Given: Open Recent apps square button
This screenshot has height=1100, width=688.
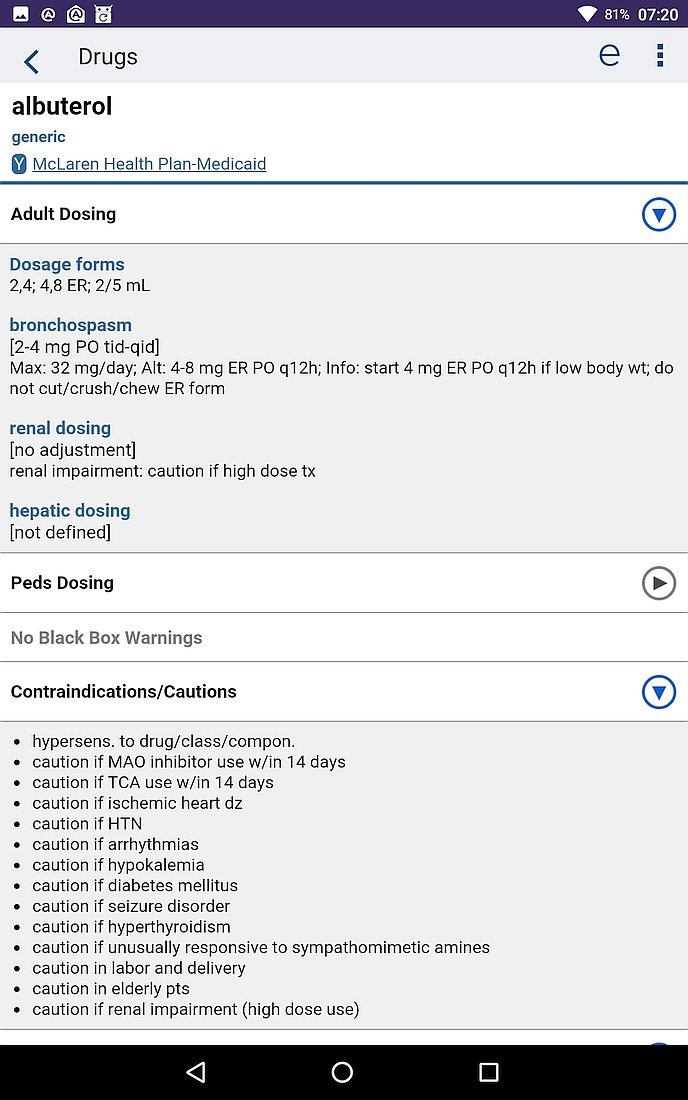Looking at the screenshot, I should tap(488, 1071).
